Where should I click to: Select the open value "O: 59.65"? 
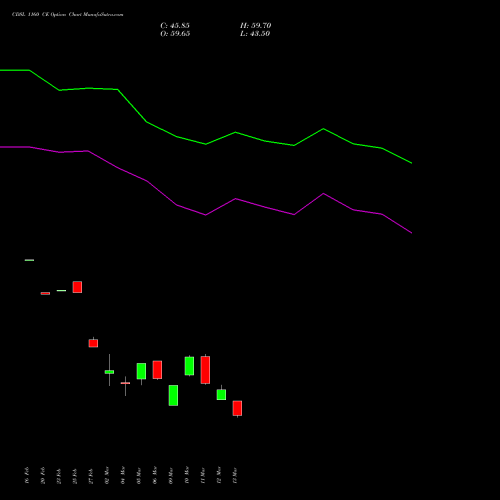175,34
